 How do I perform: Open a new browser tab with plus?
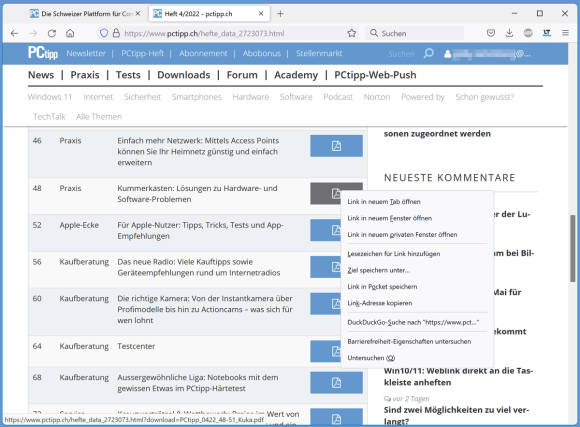(280, 14)
